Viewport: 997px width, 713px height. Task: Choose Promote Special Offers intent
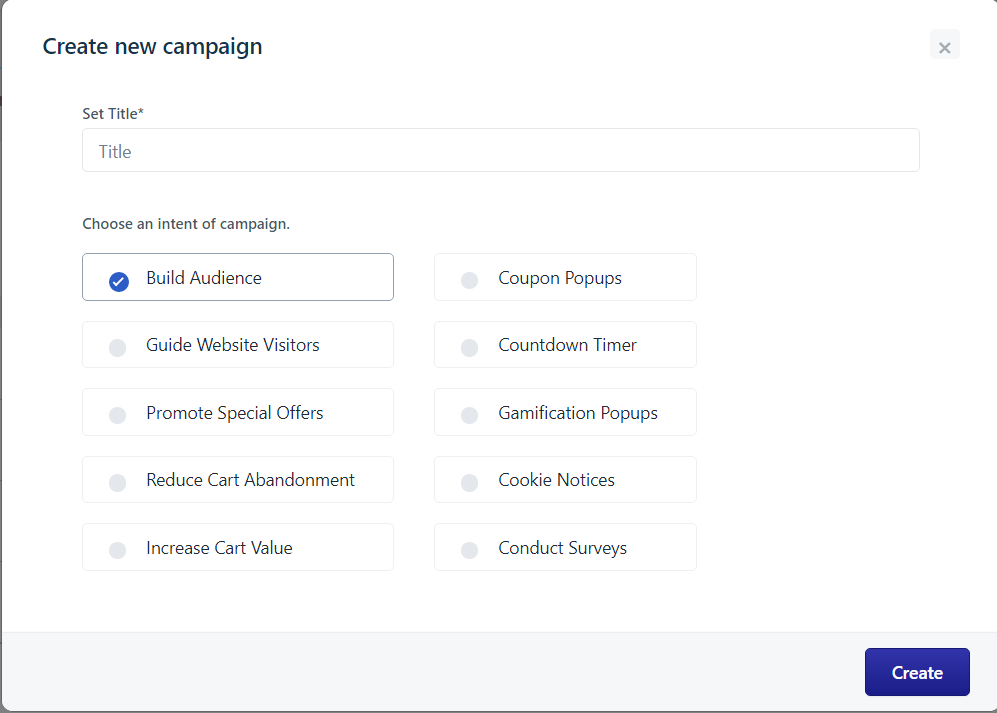pos(238,413)
